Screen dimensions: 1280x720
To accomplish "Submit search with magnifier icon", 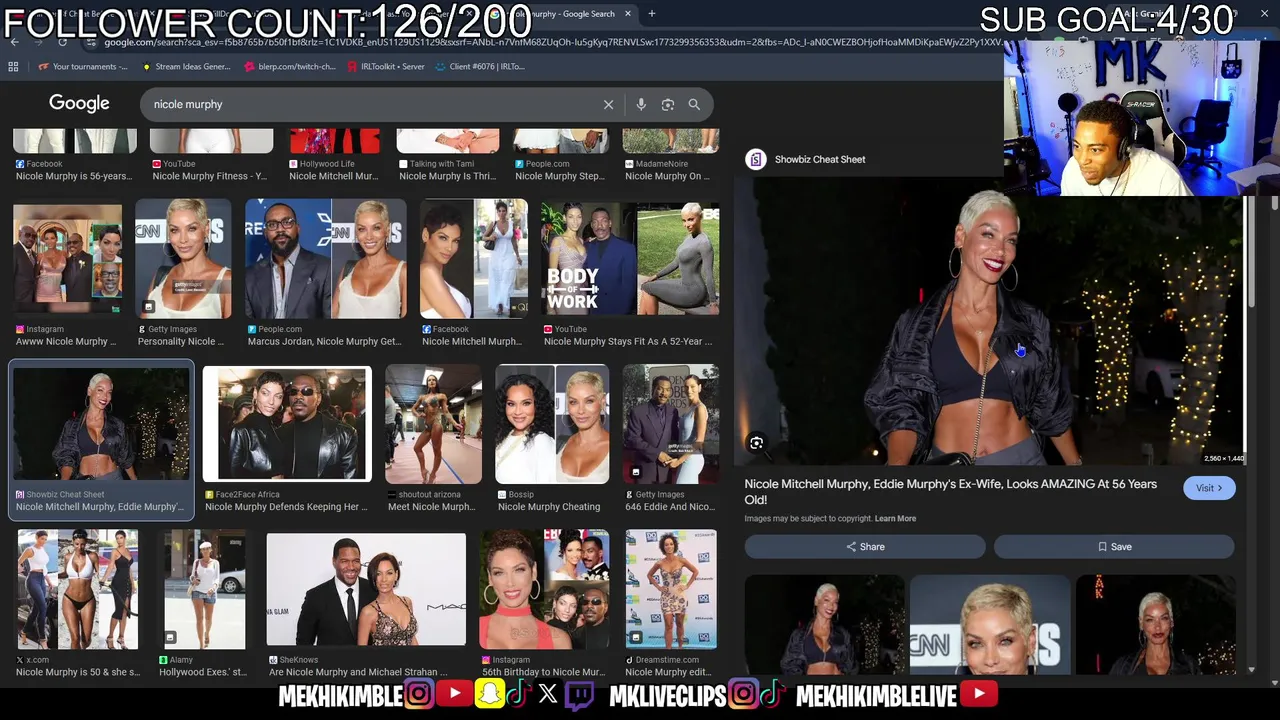I will tap(694, 104).
